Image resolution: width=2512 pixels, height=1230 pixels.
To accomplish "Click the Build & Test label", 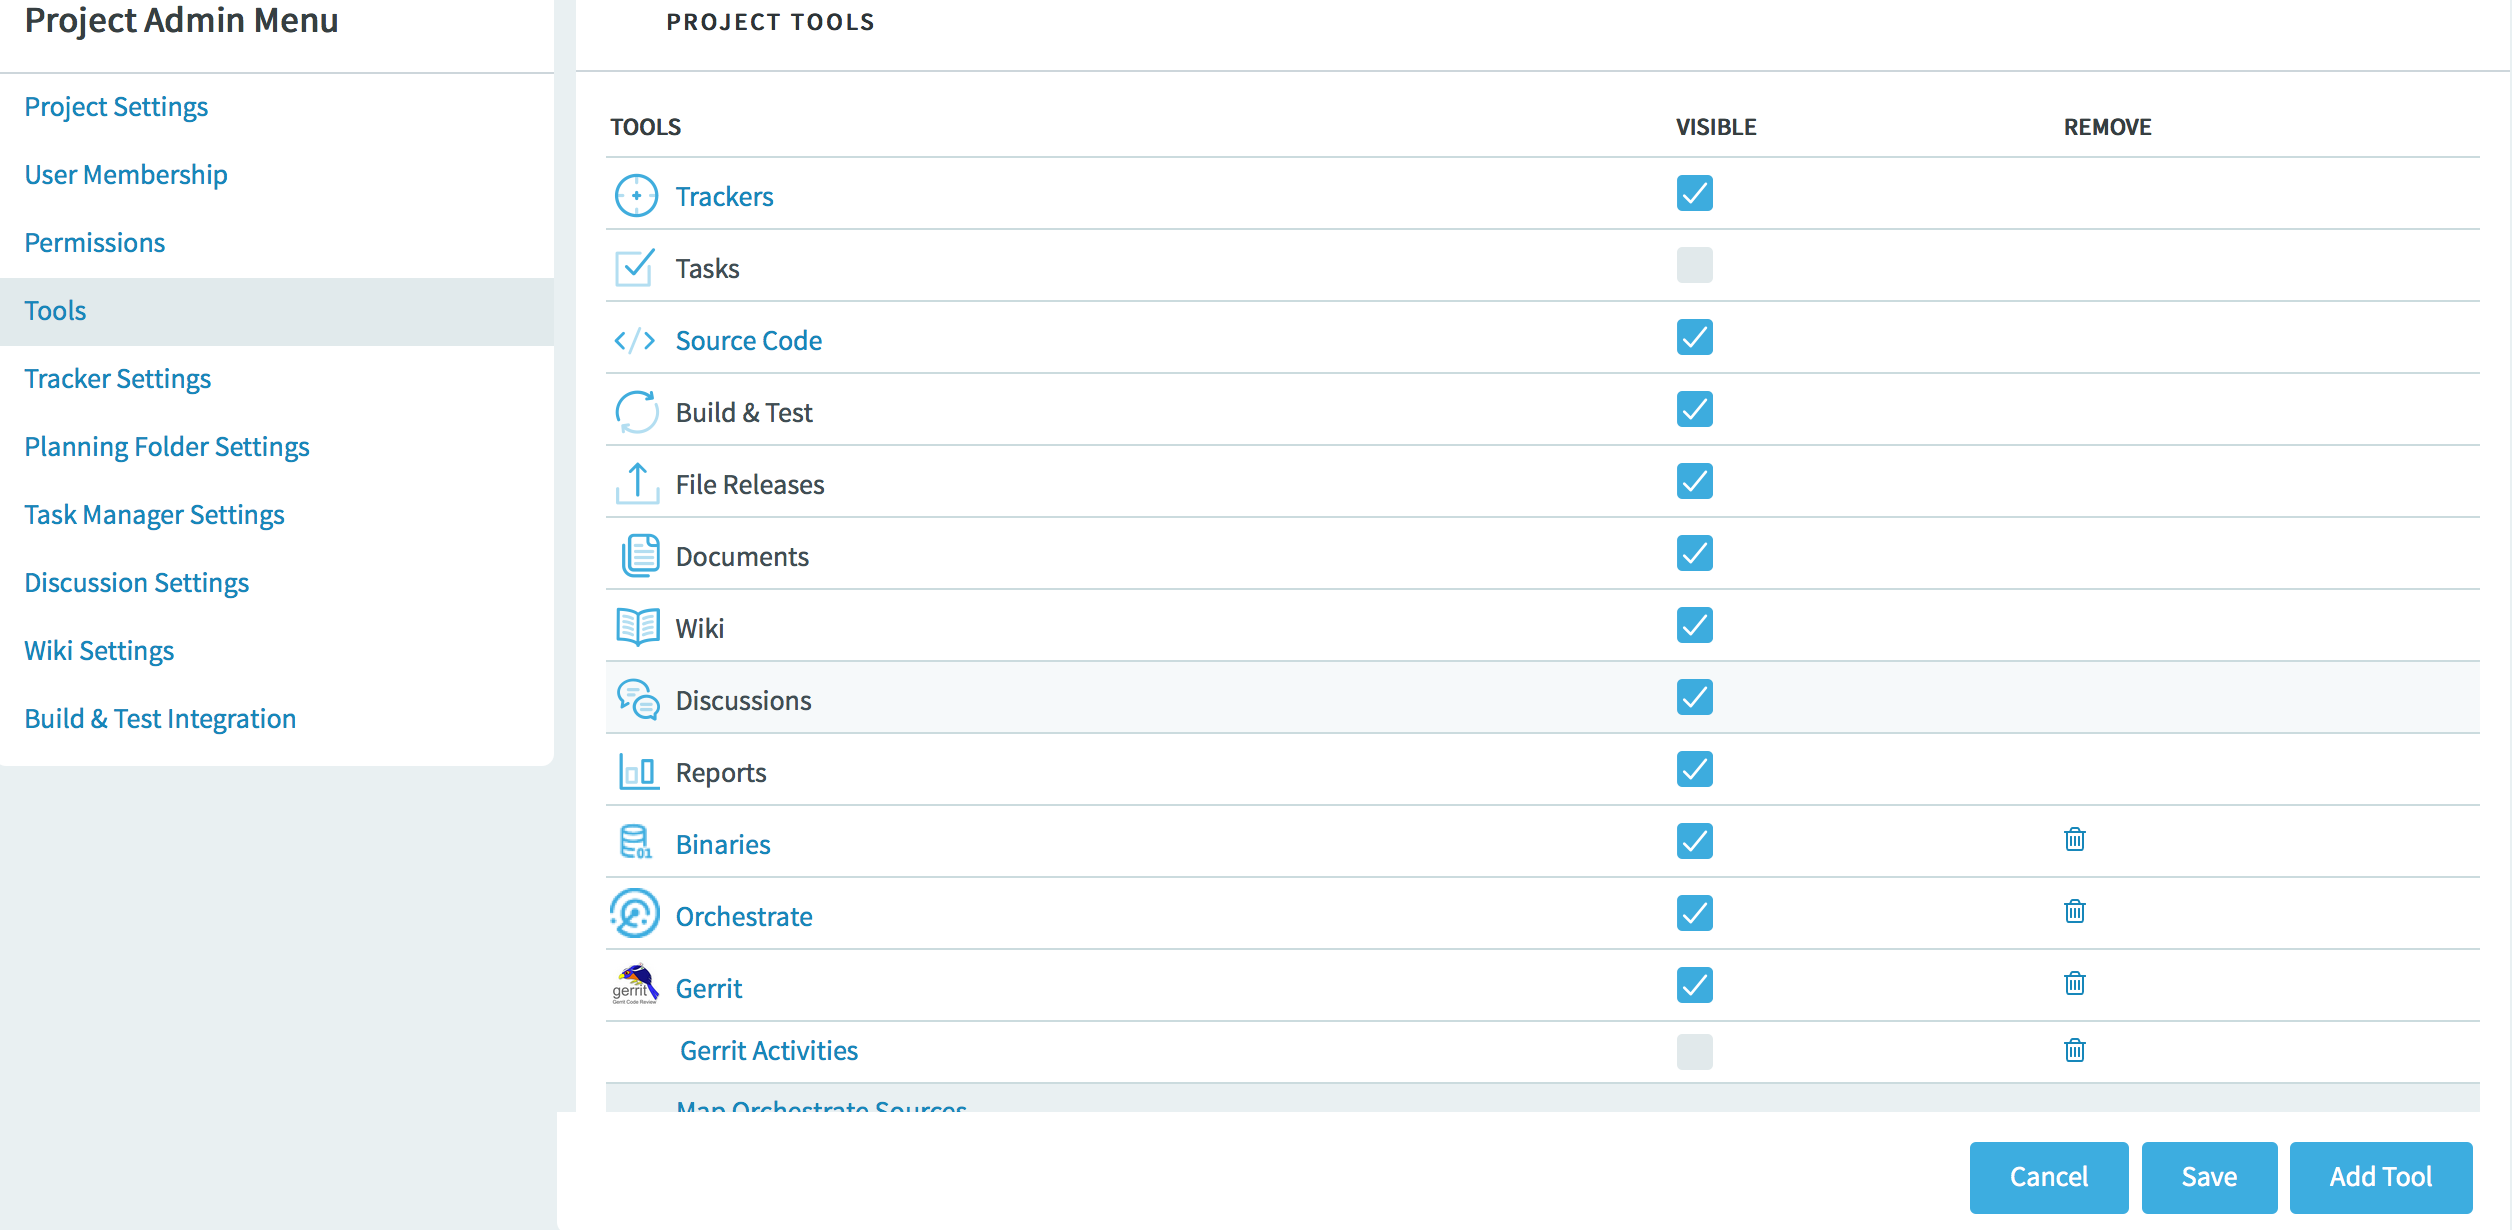I will (744, 413).
